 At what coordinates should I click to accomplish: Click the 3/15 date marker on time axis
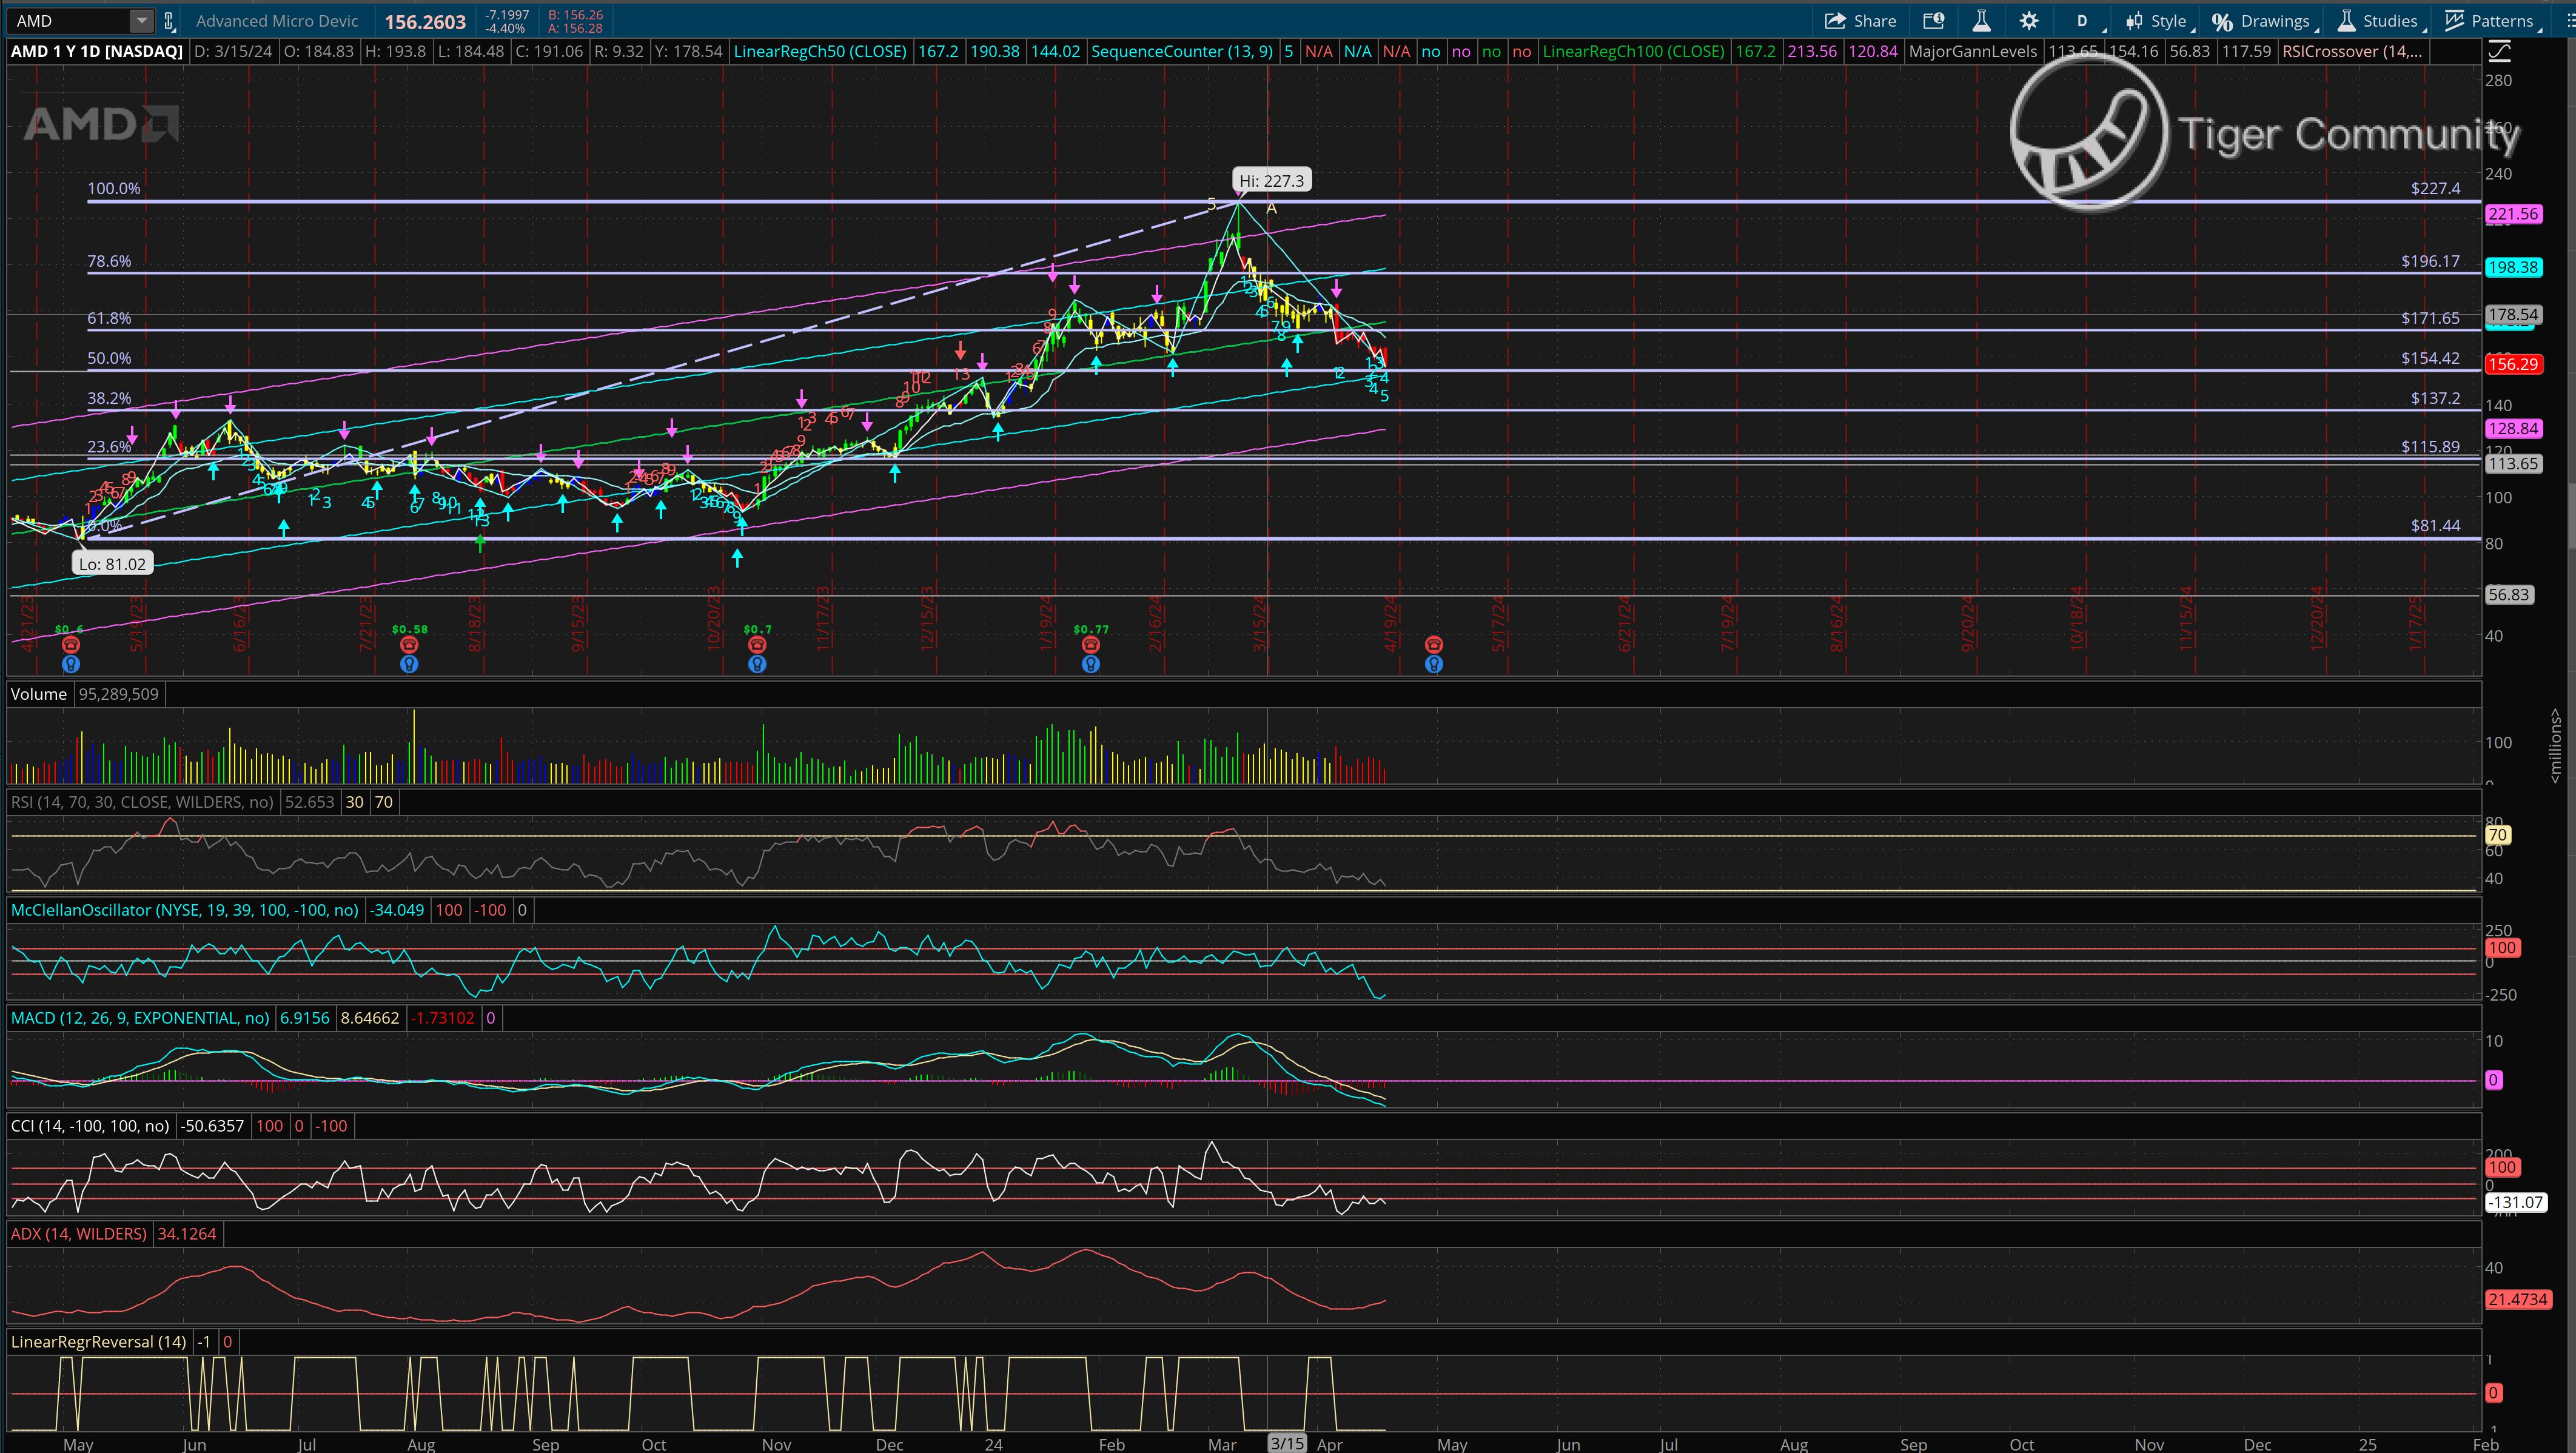1287,1444
